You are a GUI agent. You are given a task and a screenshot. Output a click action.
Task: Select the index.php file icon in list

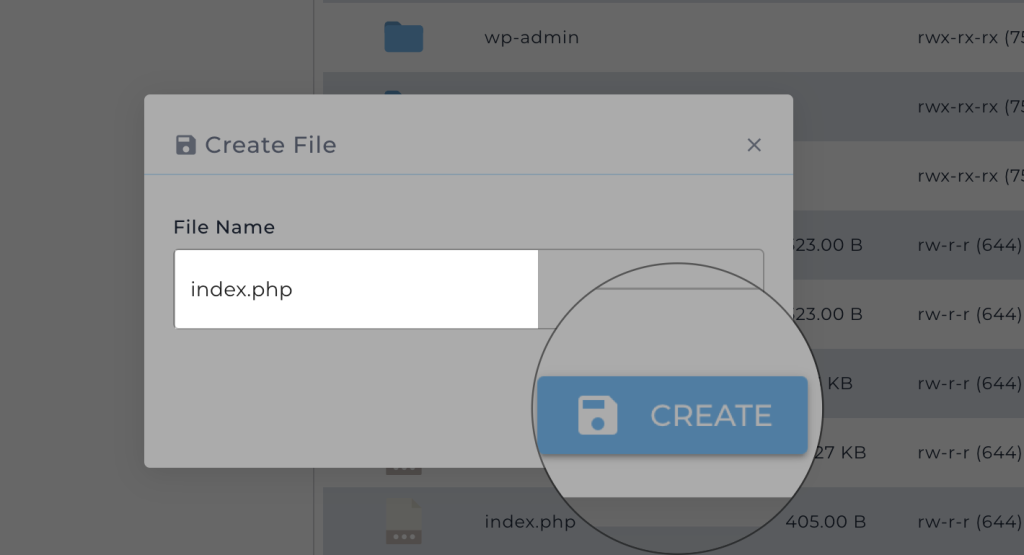click(x=404, y=521)
